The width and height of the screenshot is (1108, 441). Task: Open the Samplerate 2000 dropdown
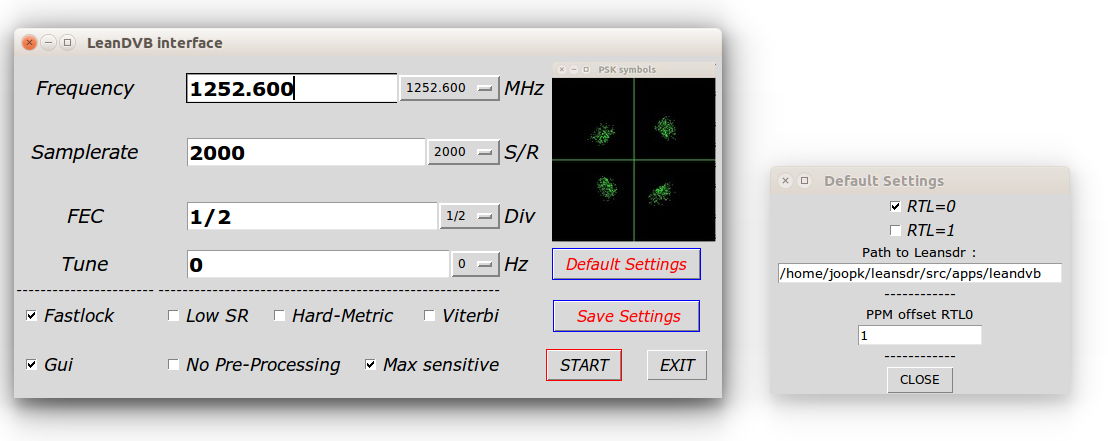click(x=464, y=152)
